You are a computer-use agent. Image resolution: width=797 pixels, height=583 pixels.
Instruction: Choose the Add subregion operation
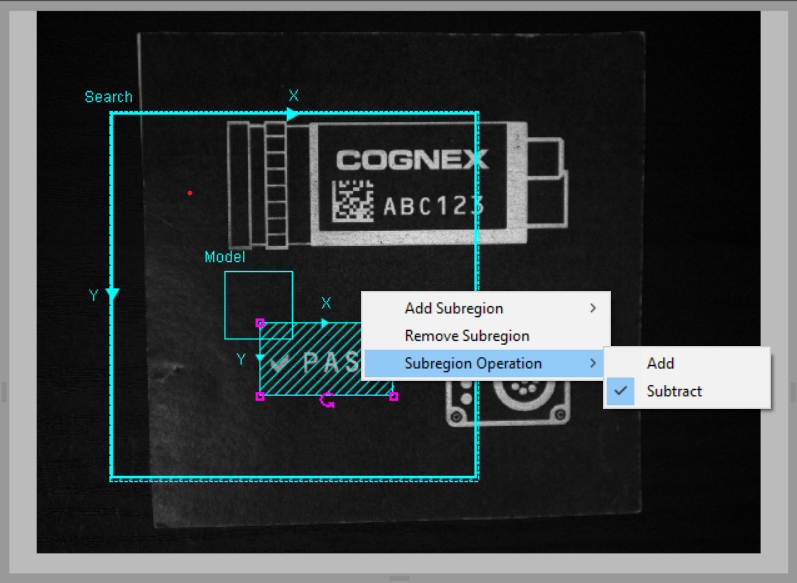(660, 363)
